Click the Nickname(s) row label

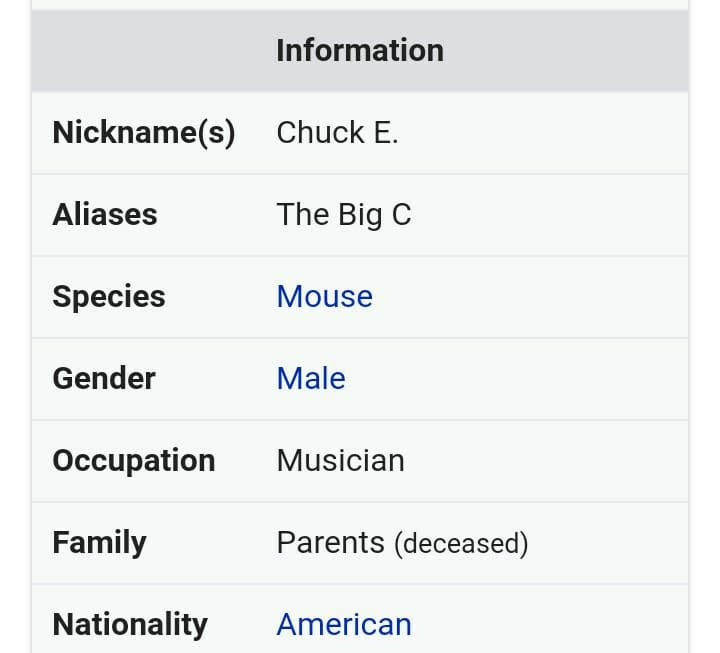[144, 133]
